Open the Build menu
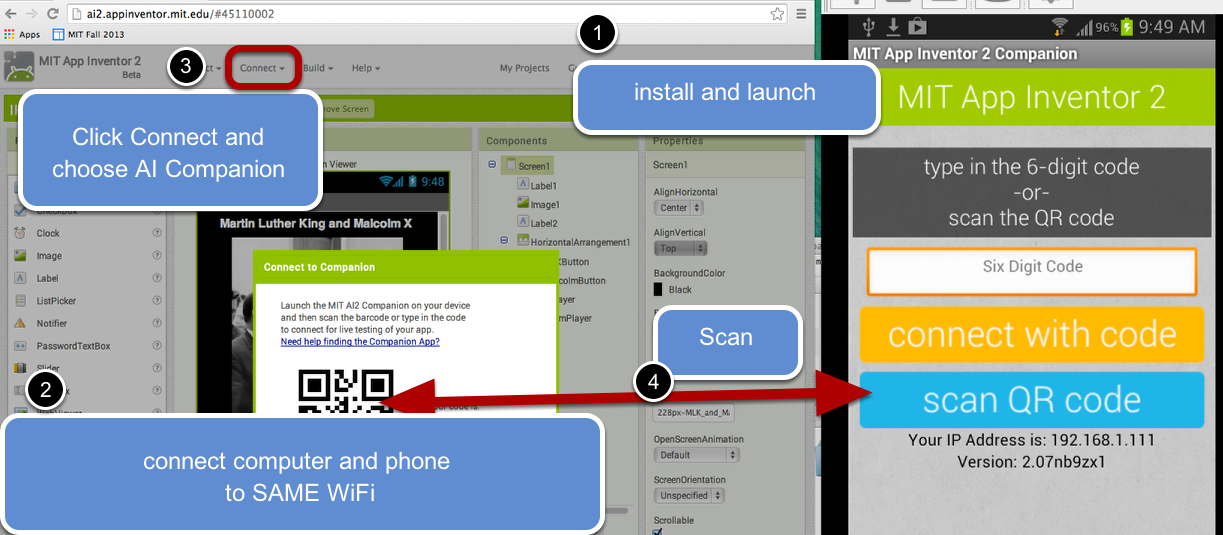The height and width of the screenshot is (535, 1223). coord(317,68)
